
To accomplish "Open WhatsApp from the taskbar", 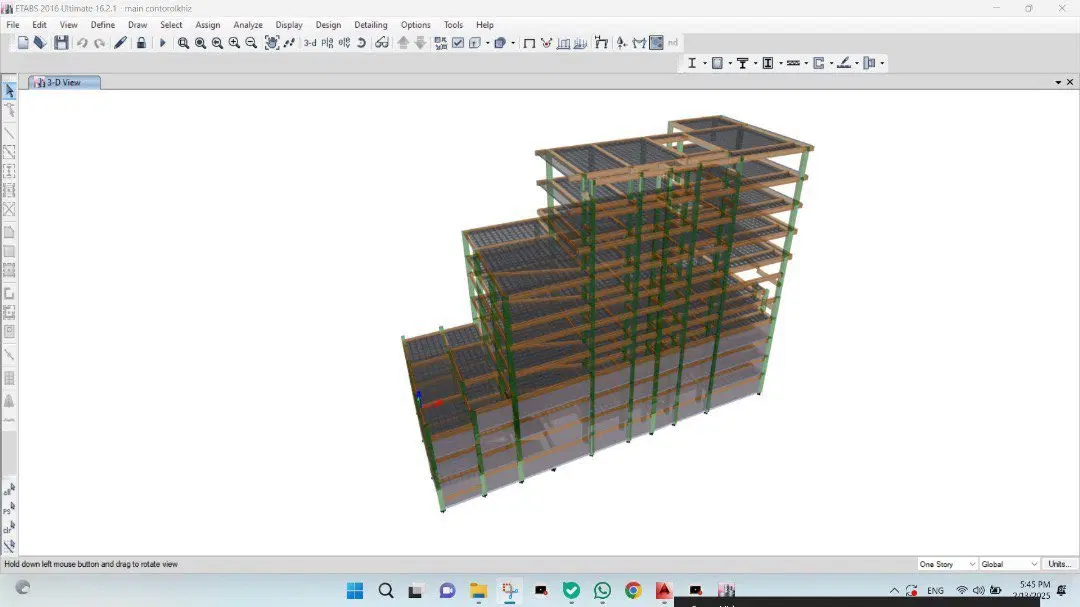I will [x=603, y=590].
